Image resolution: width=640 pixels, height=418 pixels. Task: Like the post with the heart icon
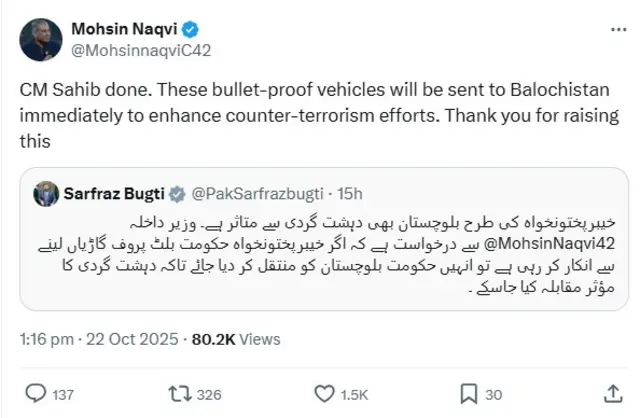pyautogui.click(x=322, y=394)
